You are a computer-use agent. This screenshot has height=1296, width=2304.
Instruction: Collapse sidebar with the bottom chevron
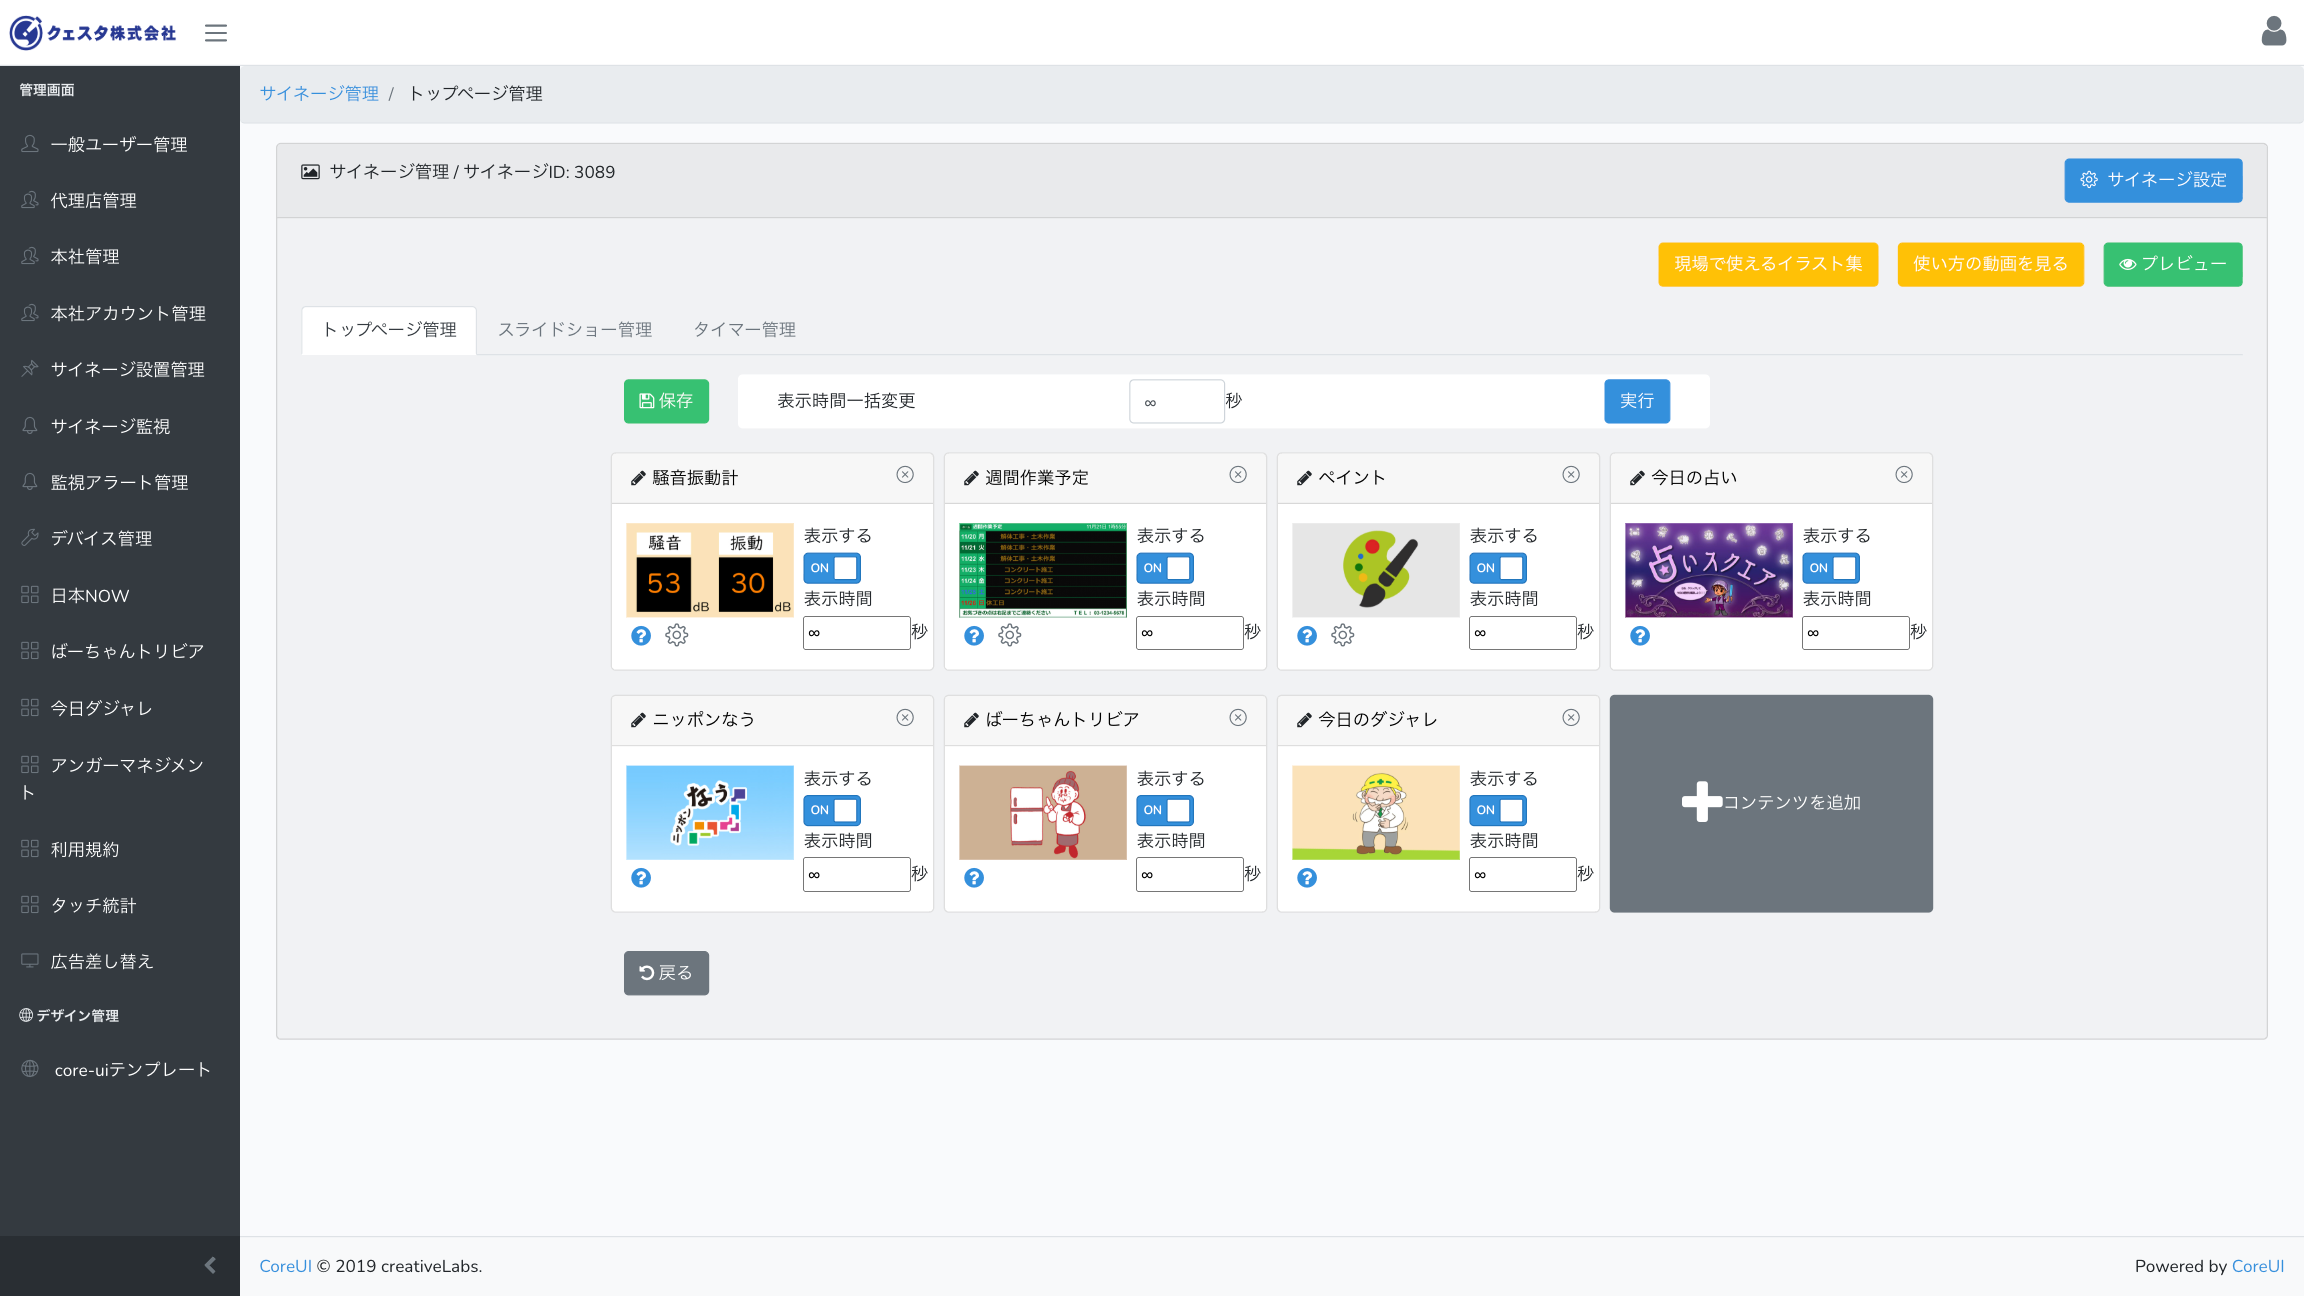click(210, 1265)
